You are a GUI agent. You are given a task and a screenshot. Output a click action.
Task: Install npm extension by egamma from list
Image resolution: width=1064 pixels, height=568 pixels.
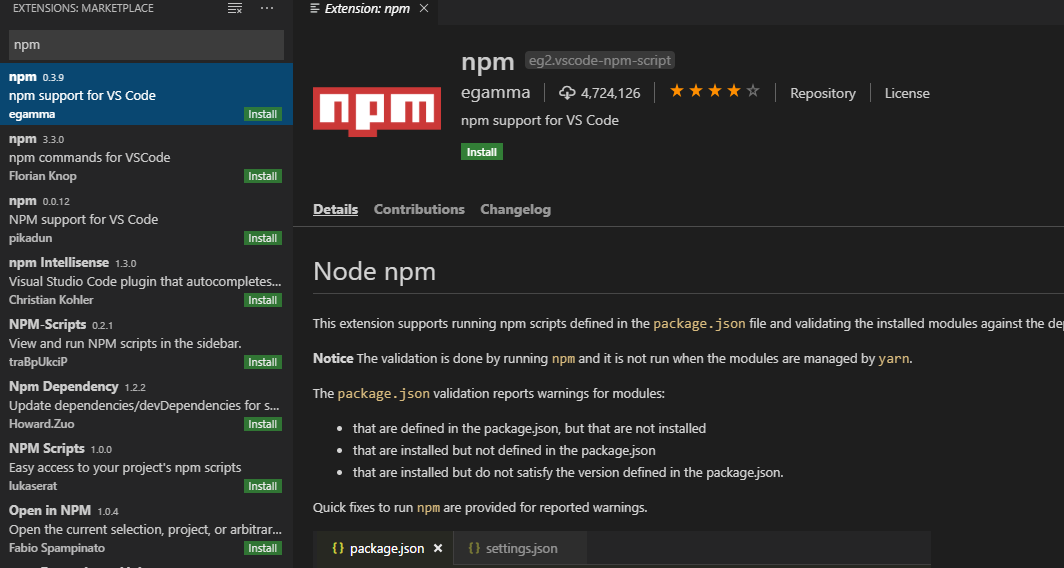click(x=263, y=114)
